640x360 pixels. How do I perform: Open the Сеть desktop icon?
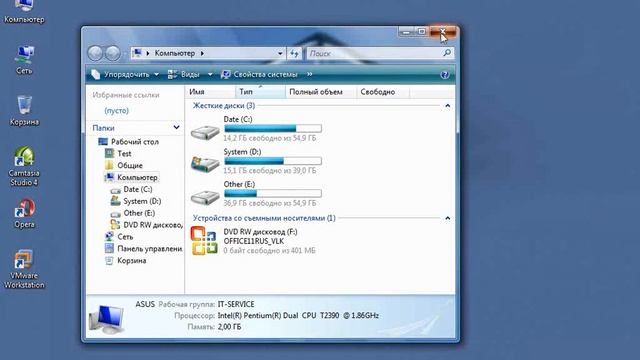(24, 60)
